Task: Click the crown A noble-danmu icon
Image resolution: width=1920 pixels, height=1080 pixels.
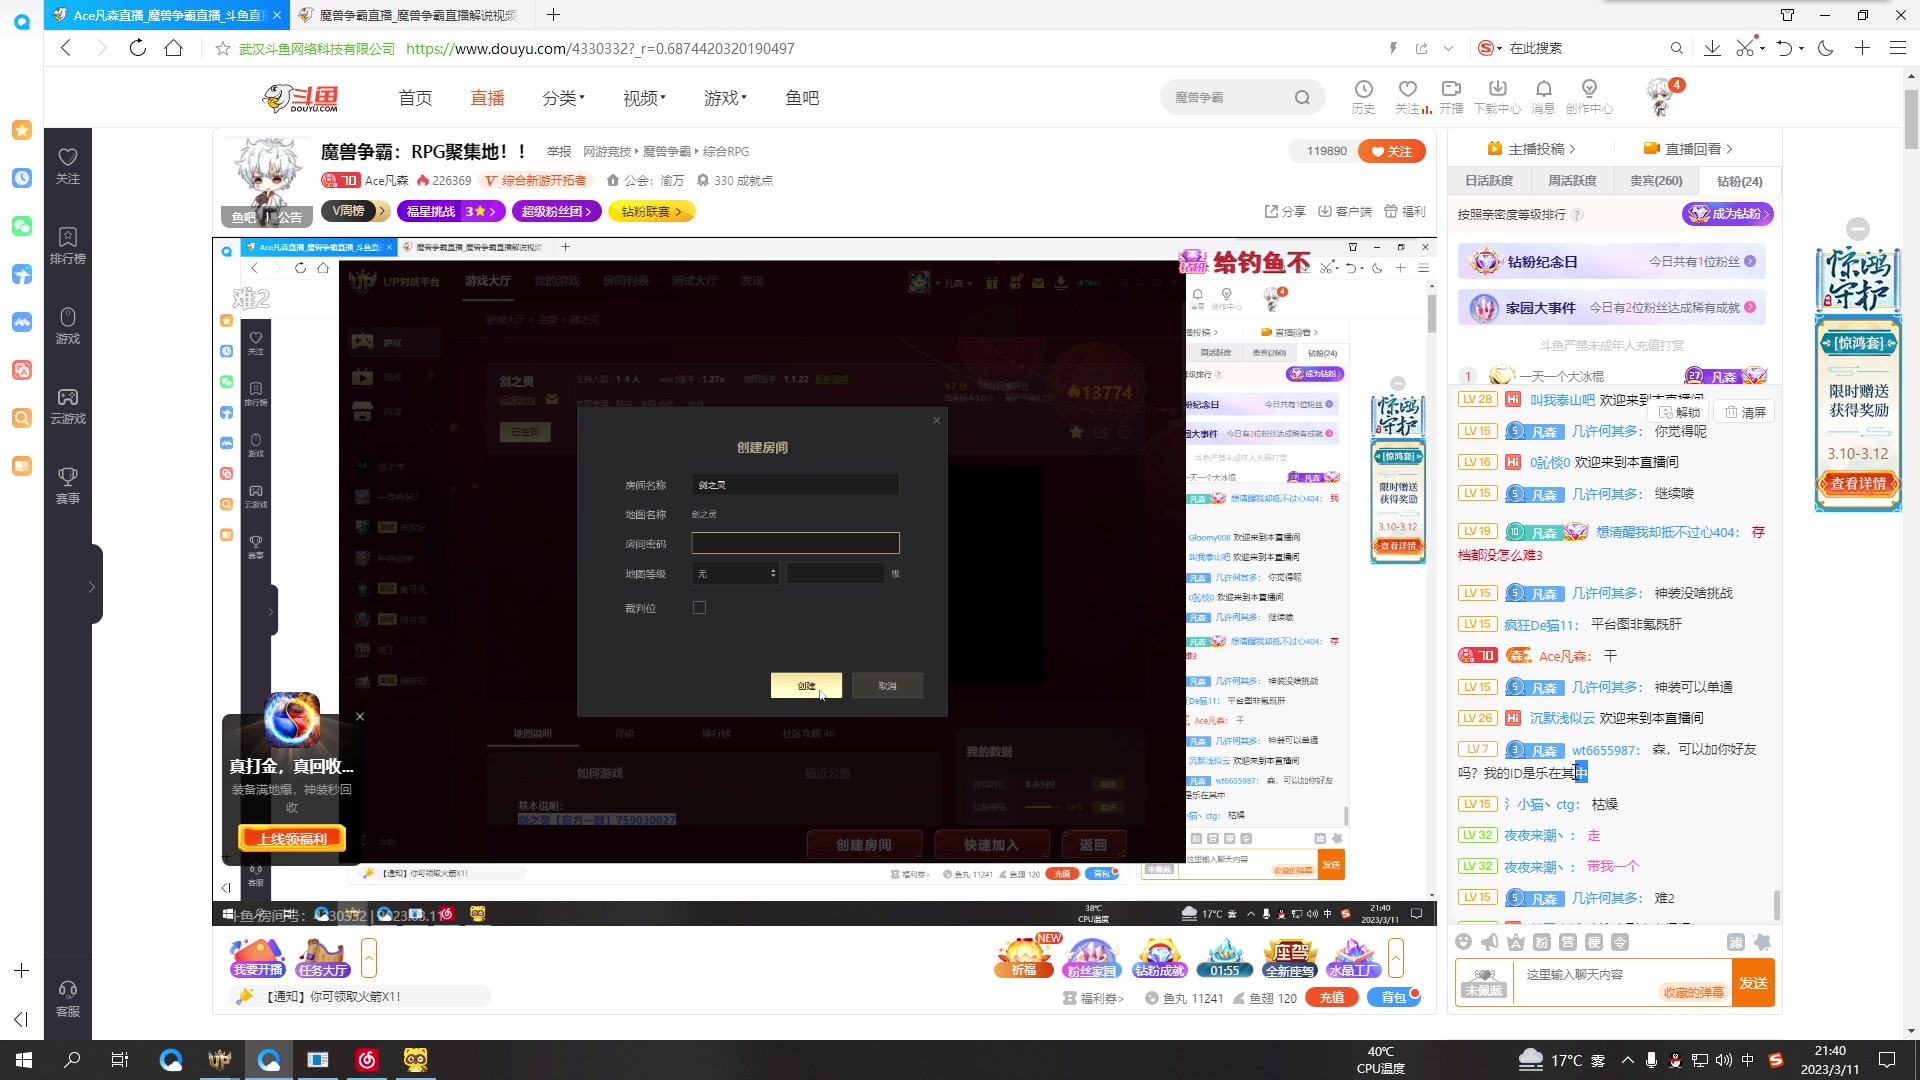Action: tap(1516, 942)
